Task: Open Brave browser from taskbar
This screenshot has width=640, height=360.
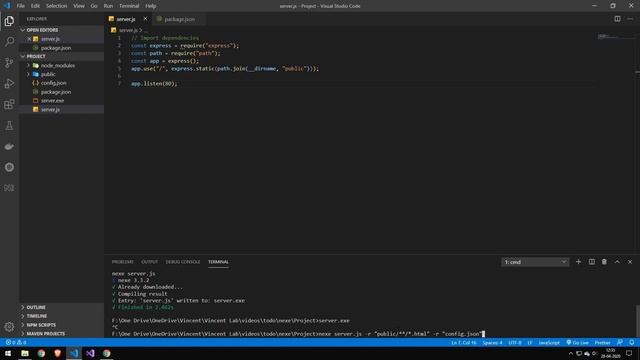Action: pos(58,353)
